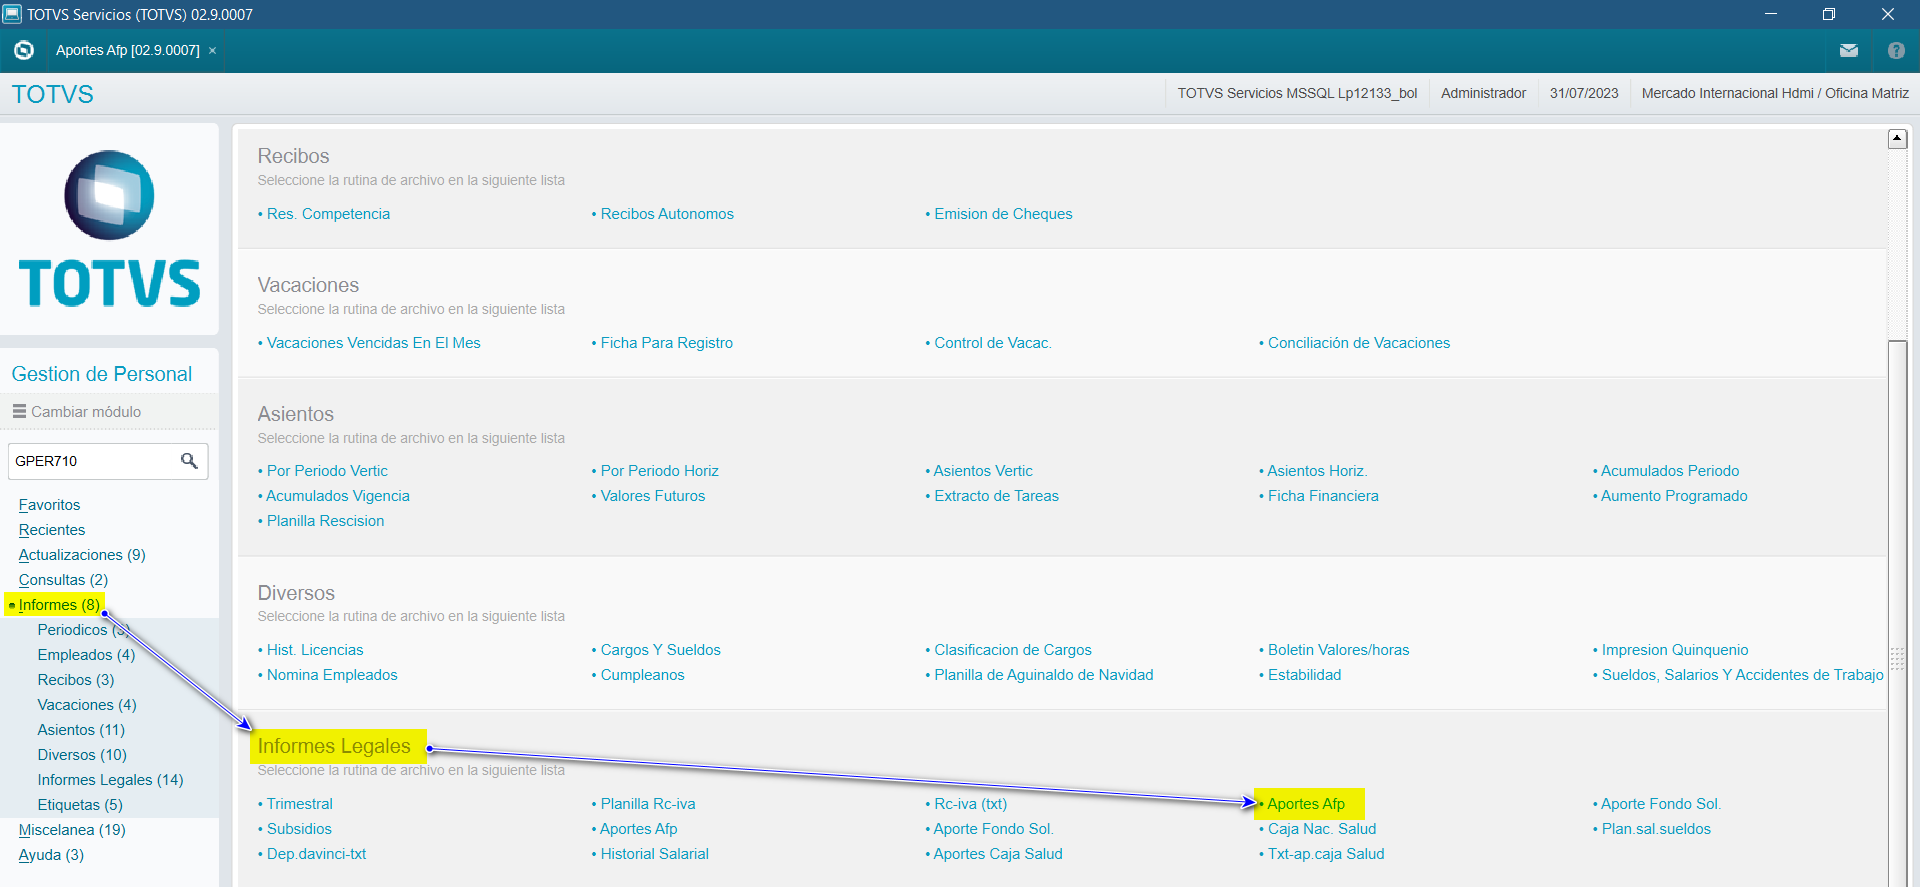Open Trimestral legal report

coord(299,804)
